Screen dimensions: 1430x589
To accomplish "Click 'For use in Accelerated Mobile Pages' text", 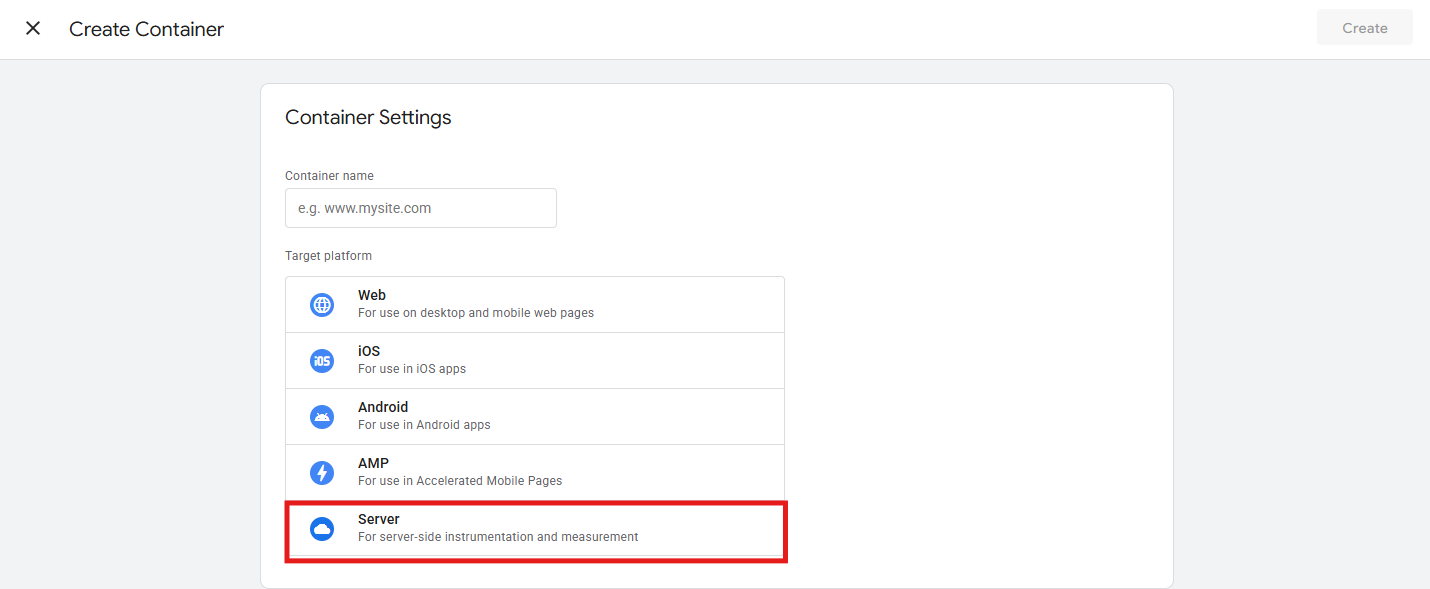I will point(460,481).
